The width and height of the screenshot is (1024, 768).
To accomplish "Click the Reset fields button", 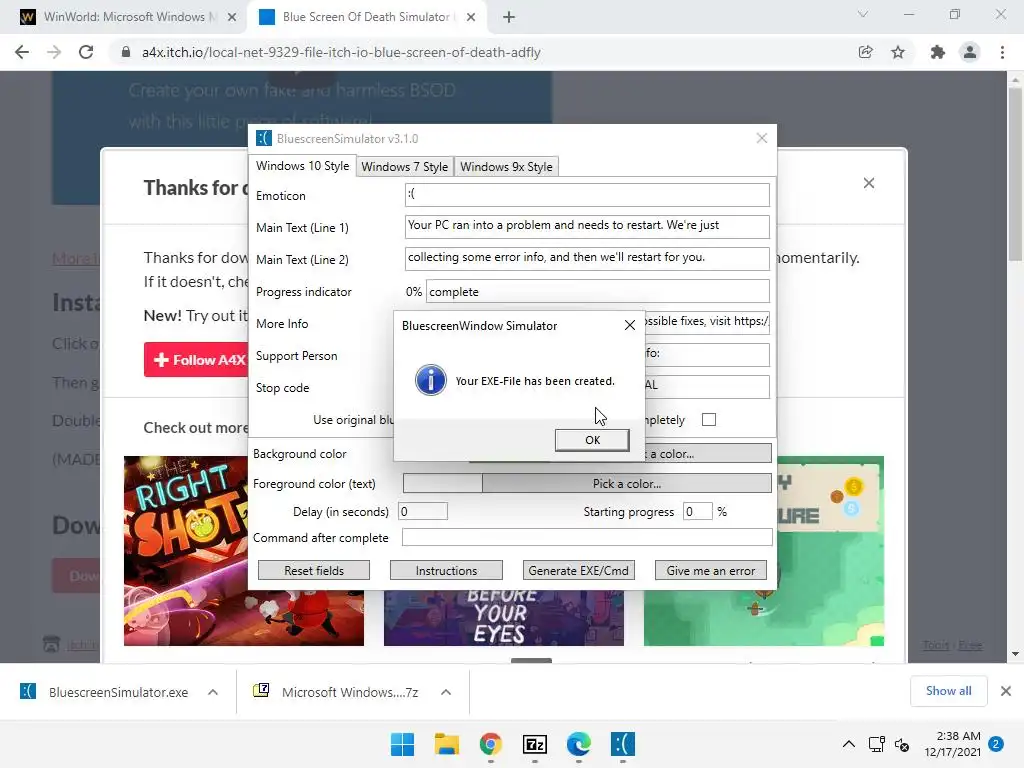I will coord(313,570).
